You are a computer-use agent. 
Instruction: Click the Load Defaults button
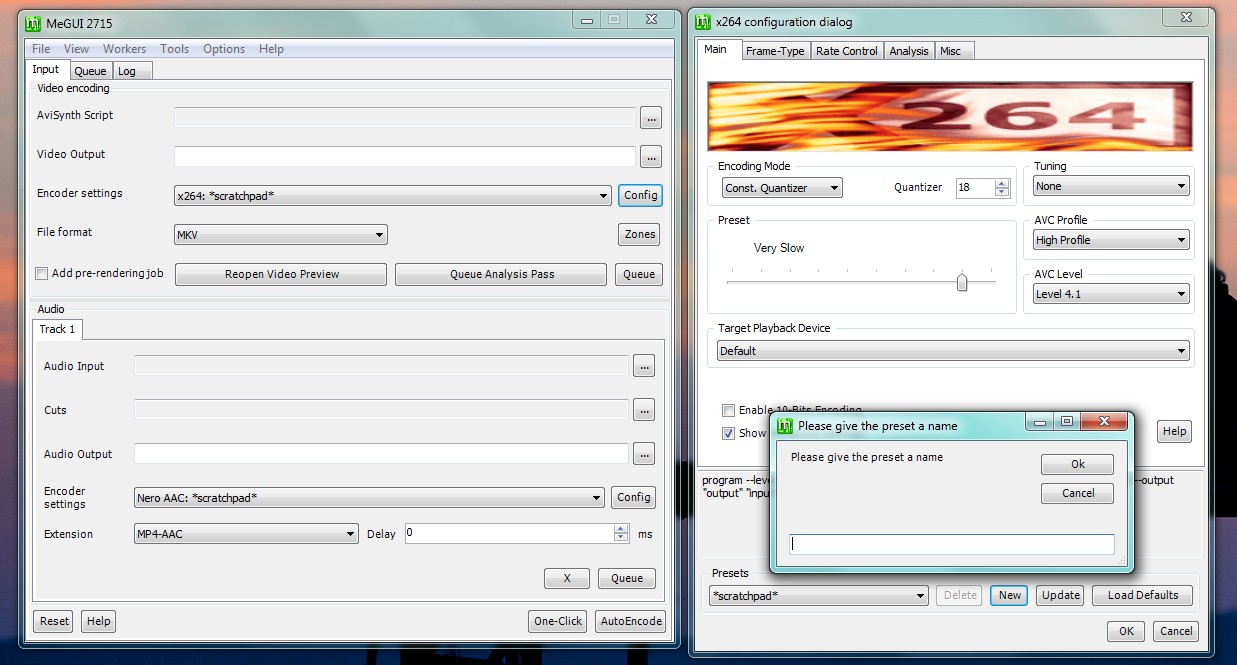pos(1143,595)
